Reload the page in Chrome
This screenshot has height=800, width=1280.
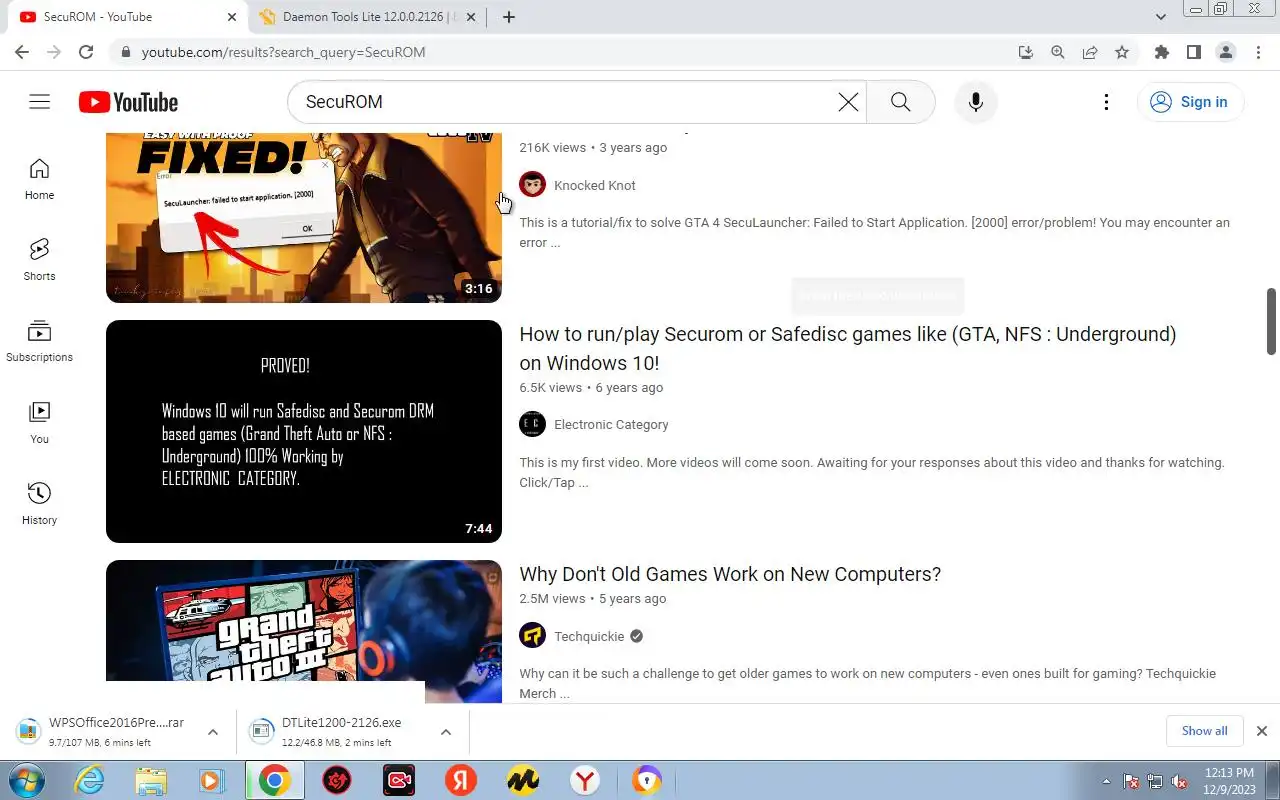[x=86, y=52]
